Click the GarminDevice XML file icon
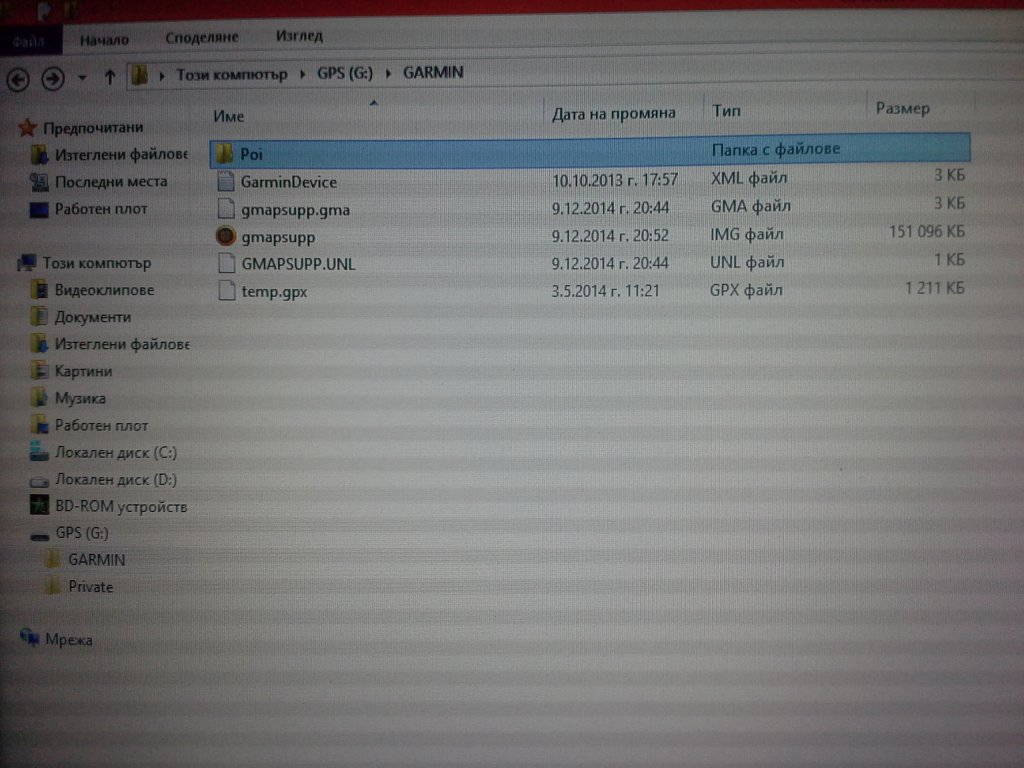1024x768 pixels. (x=225, y=182)
